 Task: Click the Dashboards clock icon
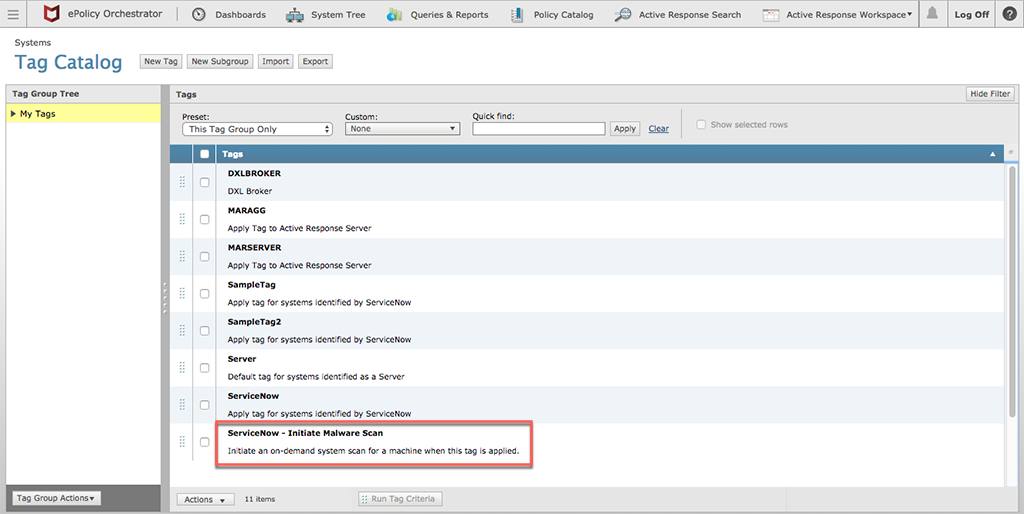coord(199,14)
